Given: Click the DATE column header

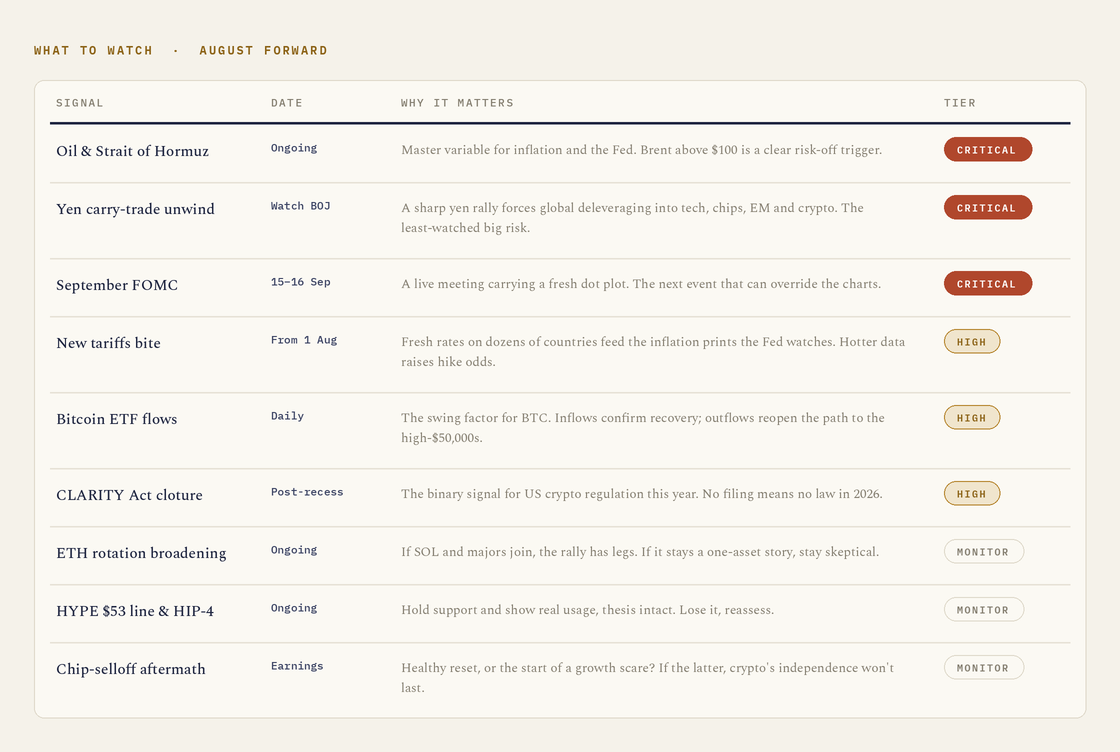Looking at the screenshot, I should (x=286, y=103).
